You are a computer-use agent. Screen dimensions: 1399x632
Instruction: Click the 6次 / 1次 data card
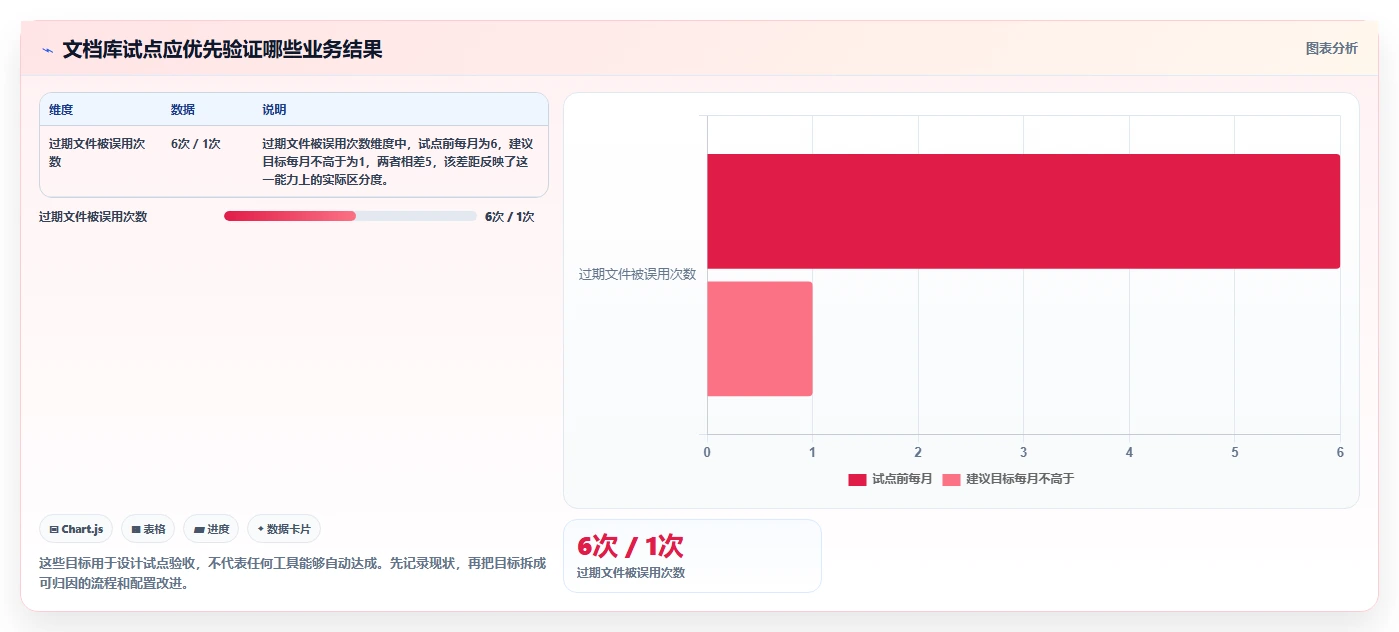click(x=692, y=556)
